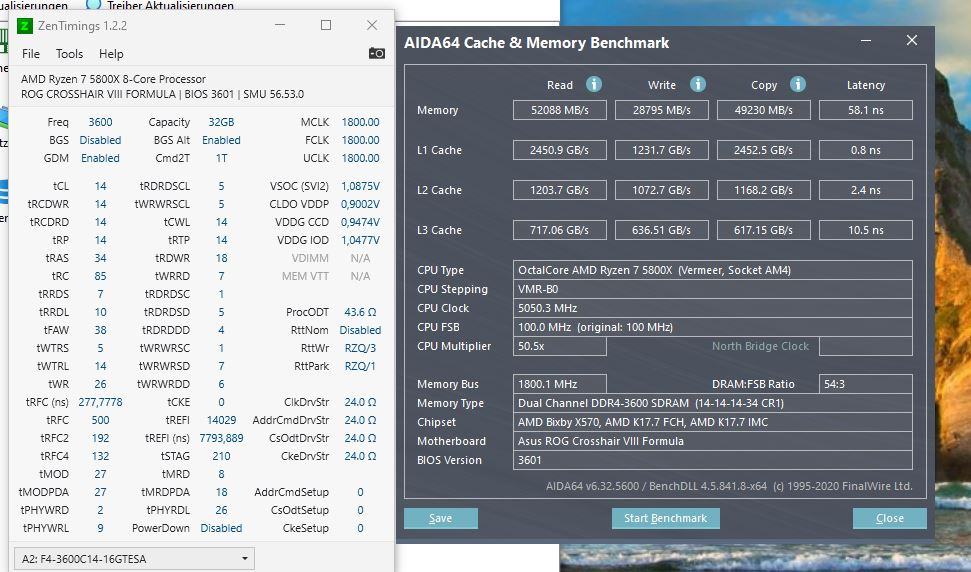971x572 pixels.
Task: Click the RttPark value RZQ/1
Action: tap(360, 366)
